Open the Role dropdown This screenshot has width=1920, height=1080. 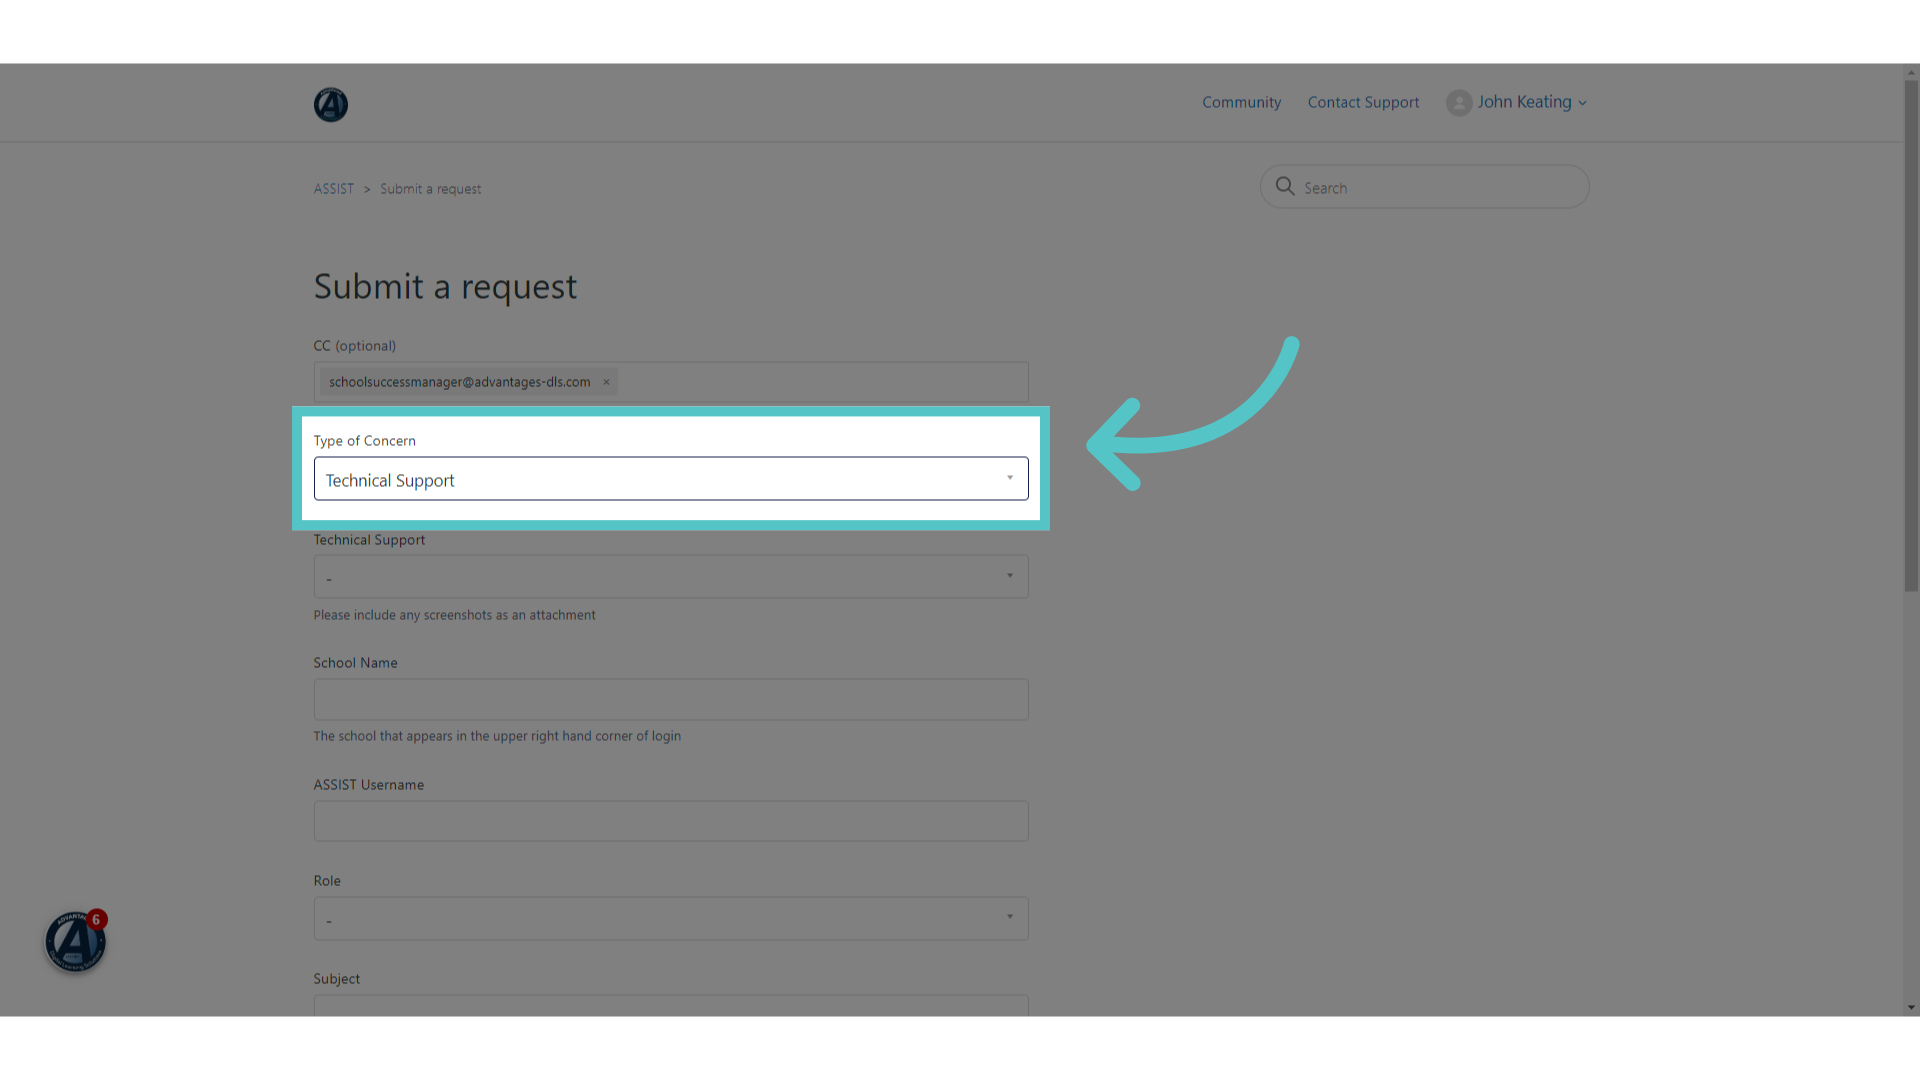click(x=671, y=918)
